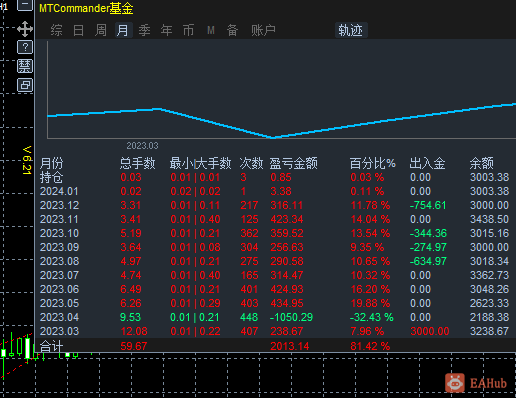Open the 账户 account tab
Image resolution: width=516 pixels, height=398 pixels.
click(263, 30)
